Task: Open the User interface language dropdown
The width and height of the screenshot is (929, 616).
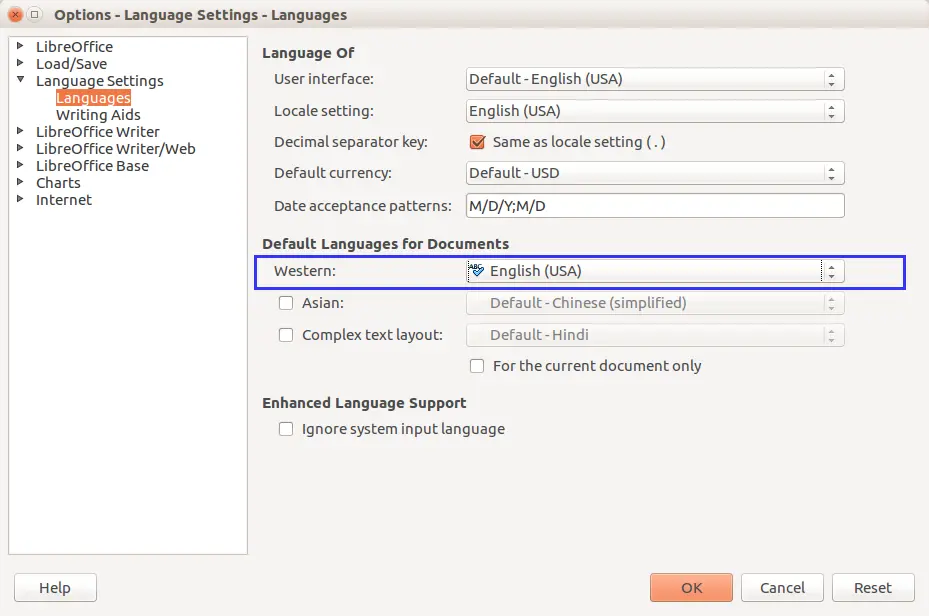Action: coord(655,79)
